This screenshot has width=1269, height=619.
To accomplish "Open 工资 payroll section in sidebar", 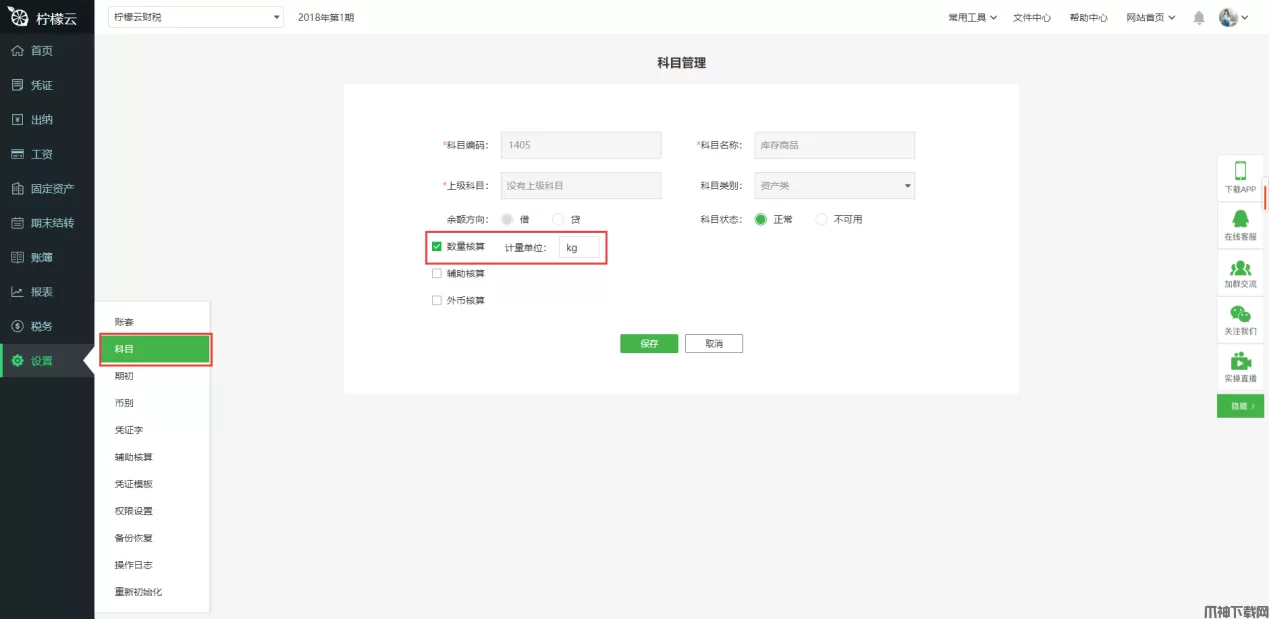I will (47, 154).
